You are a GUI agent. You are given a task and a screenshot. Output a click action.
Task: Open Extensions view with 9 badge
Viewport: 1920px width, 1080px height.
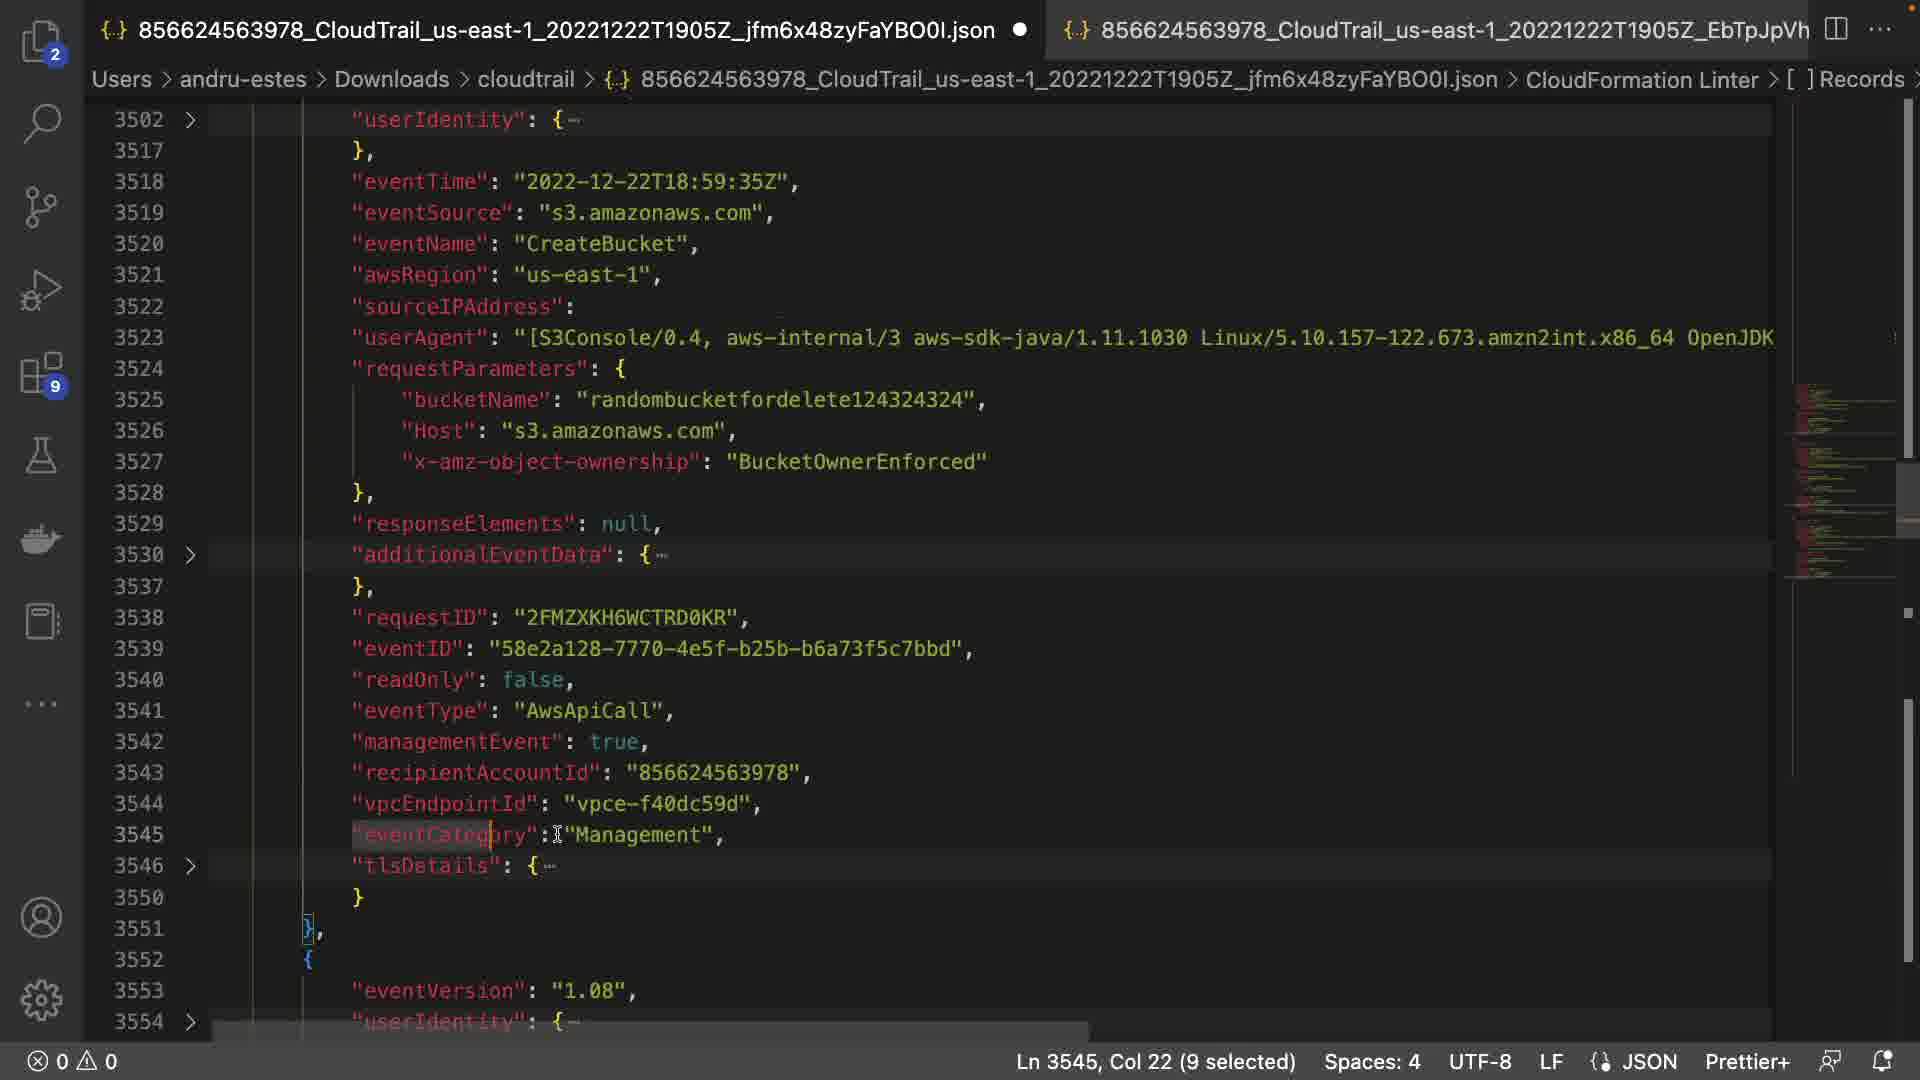41,374
